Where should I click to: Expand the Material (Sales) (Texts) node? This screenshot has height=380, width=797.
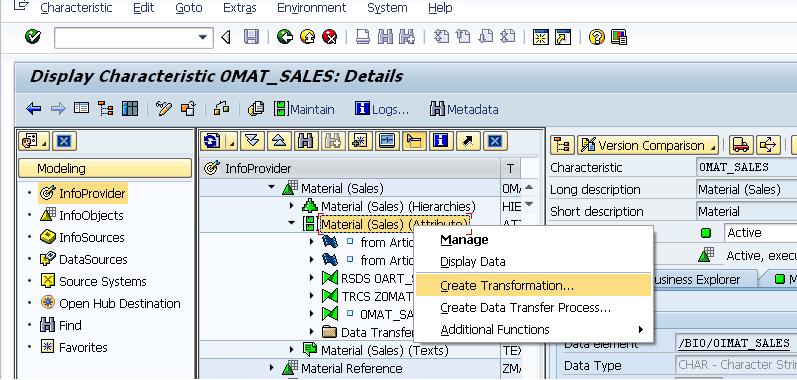pos(291,350)
